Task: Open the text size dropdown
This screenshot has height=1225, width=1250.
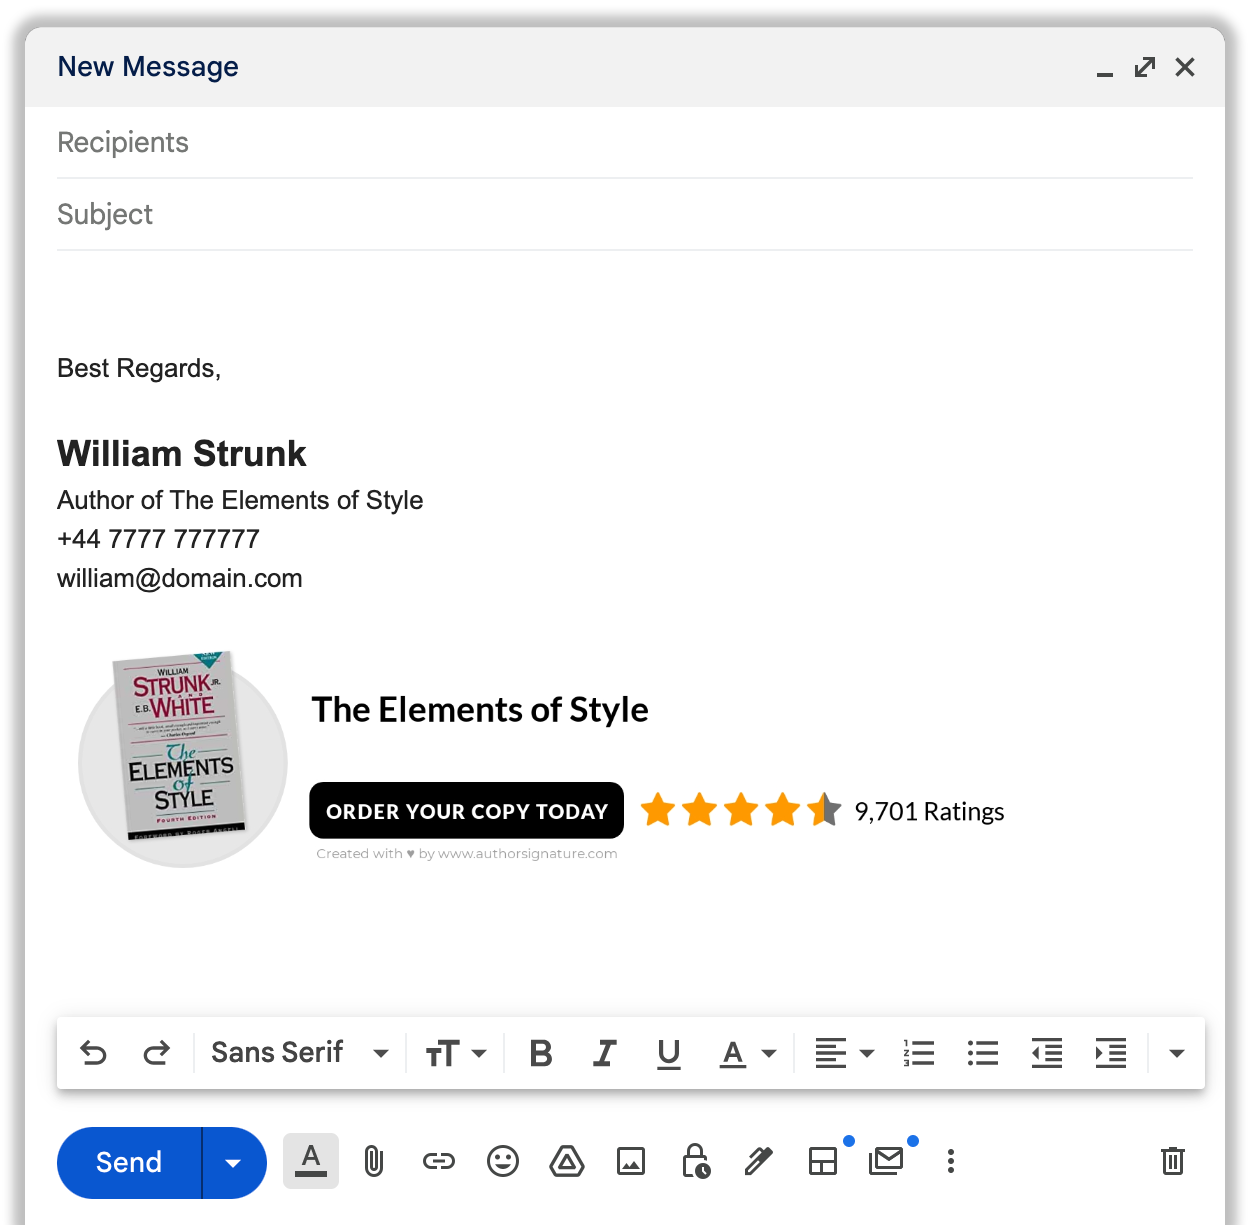Action: 456,1053
